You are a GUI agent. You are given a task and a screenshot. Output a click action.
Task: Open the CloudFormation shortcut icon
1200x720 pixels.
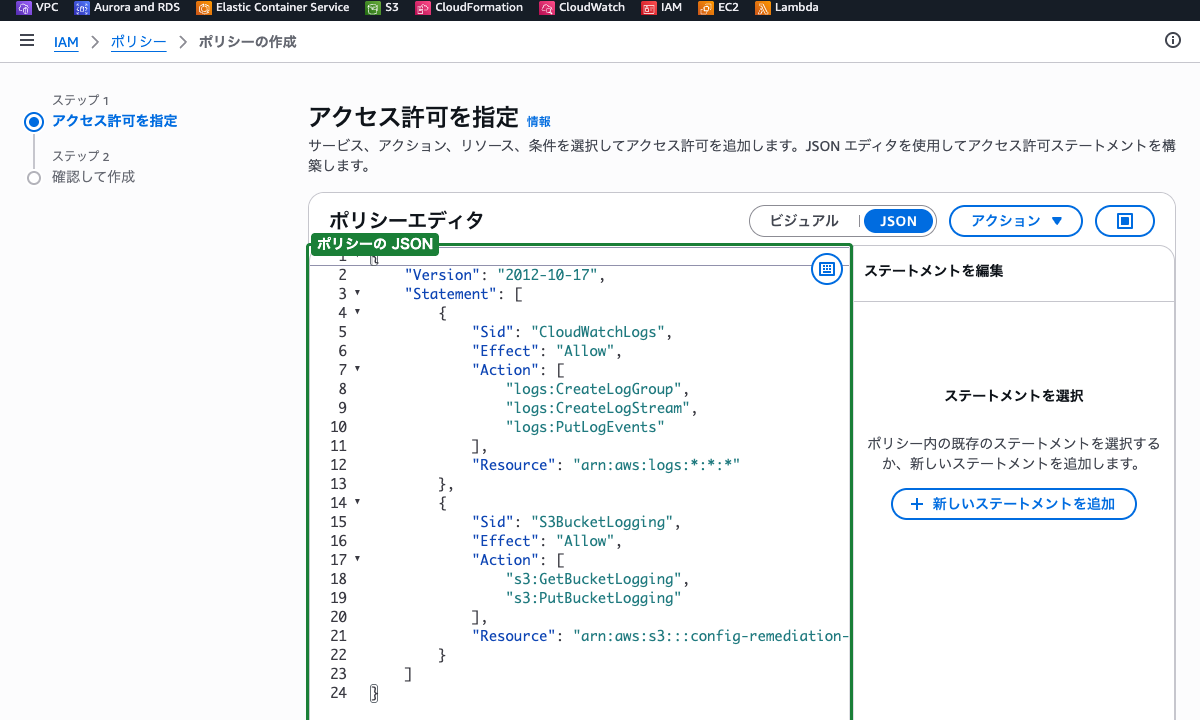tap(423, 8)
